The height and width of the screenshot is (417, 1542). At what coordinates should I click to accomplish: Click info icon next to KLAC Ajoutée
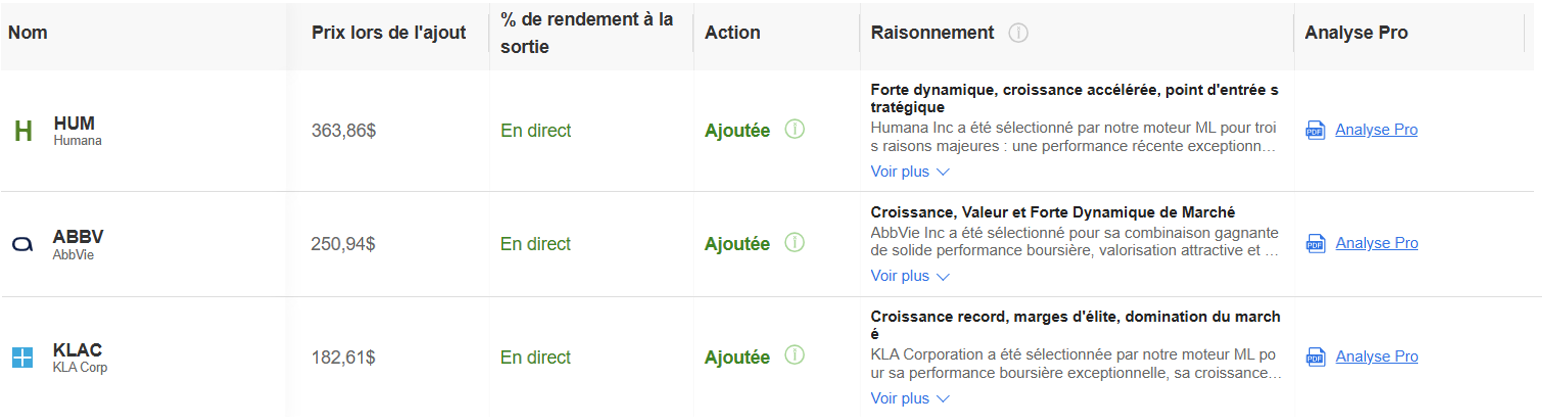(x=795, y=356)
